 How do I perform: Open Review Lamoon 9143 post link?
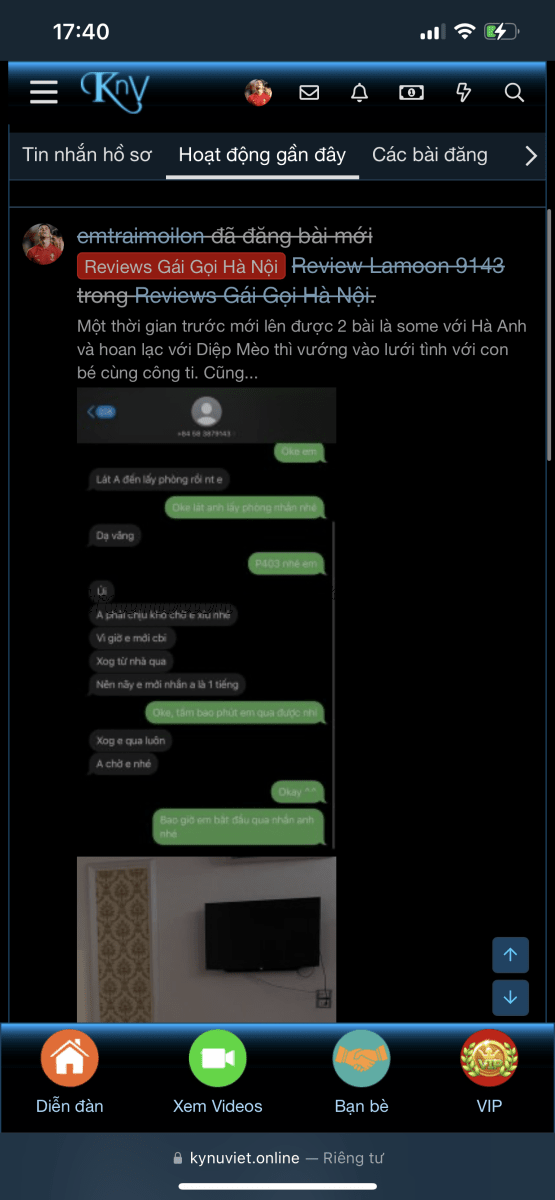(398, 266)
